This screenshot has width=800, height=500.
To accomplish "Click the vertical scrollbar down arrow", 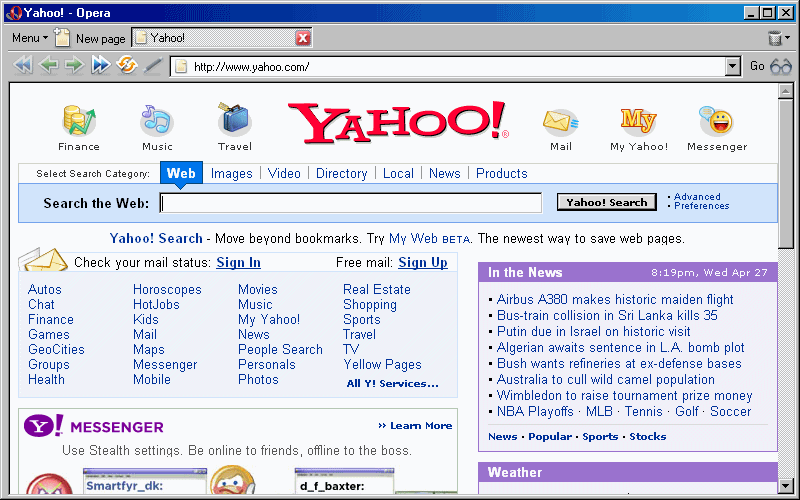I will (785, 486).
